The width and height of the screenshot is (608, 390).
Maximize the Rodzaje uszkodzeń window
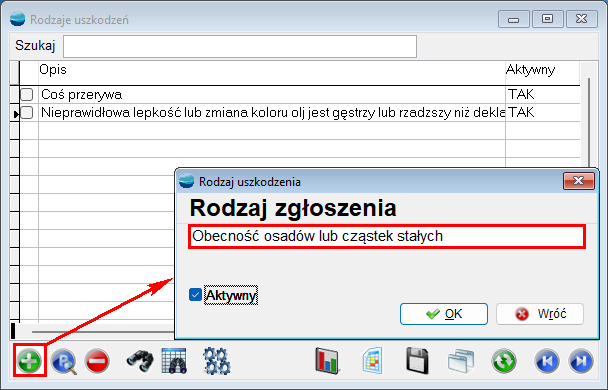pyautogui.click(x=547, y=19)
